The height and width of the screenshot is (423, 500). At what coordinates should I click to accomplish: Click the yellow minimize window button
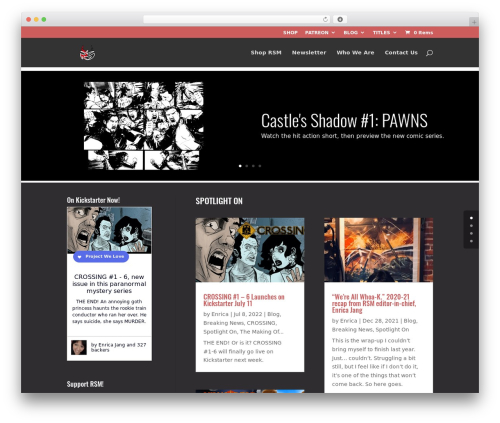36,19
